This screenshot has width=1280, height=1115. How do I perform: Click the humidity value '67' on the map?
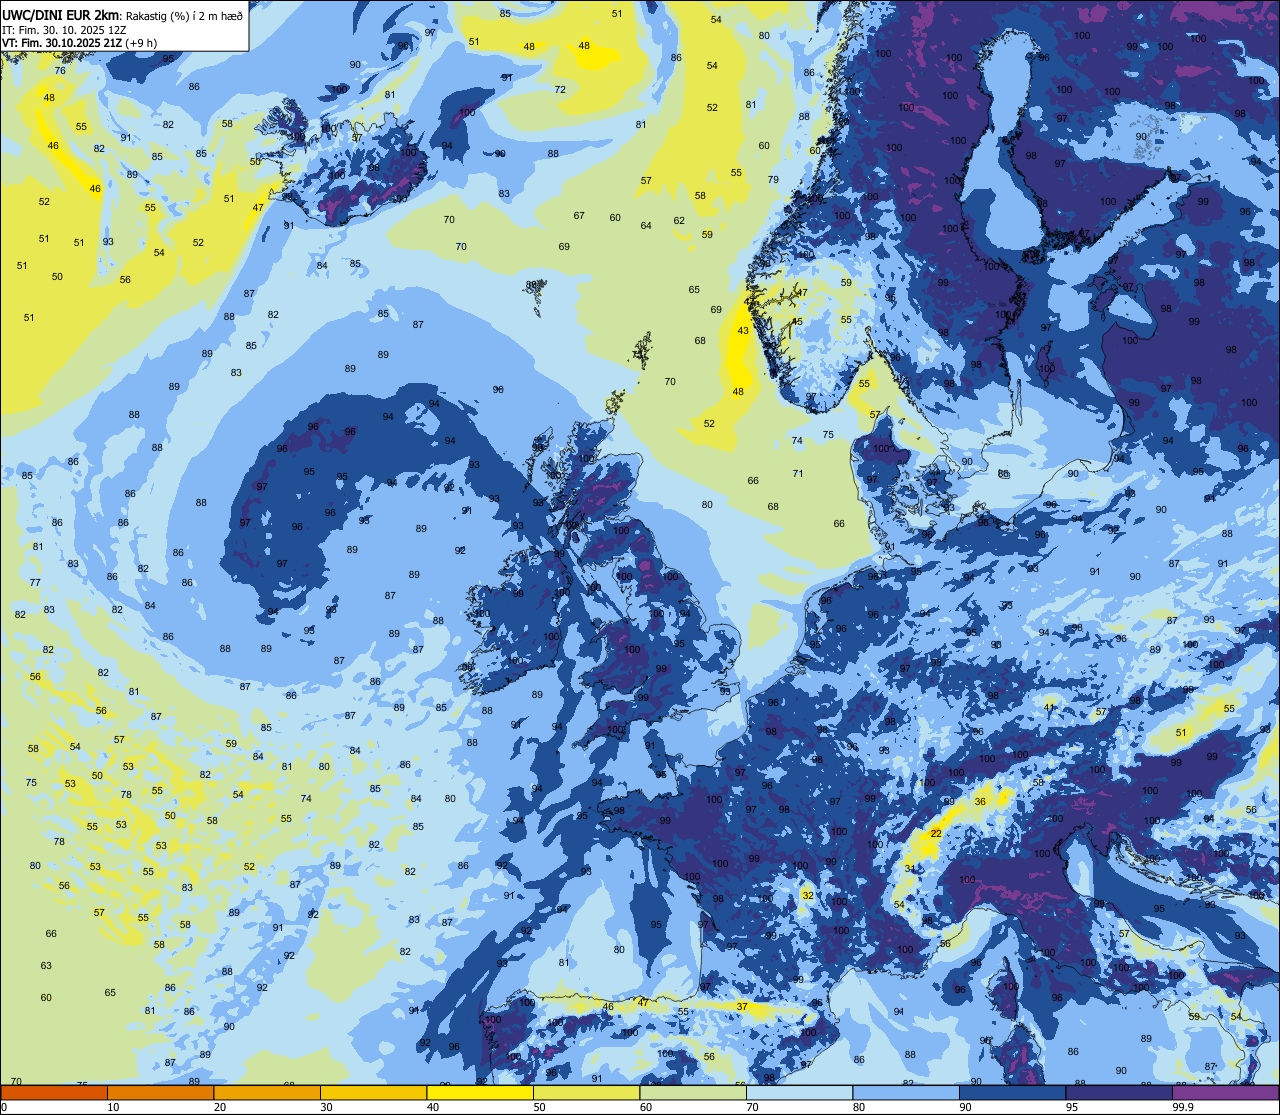click(579, 216)
